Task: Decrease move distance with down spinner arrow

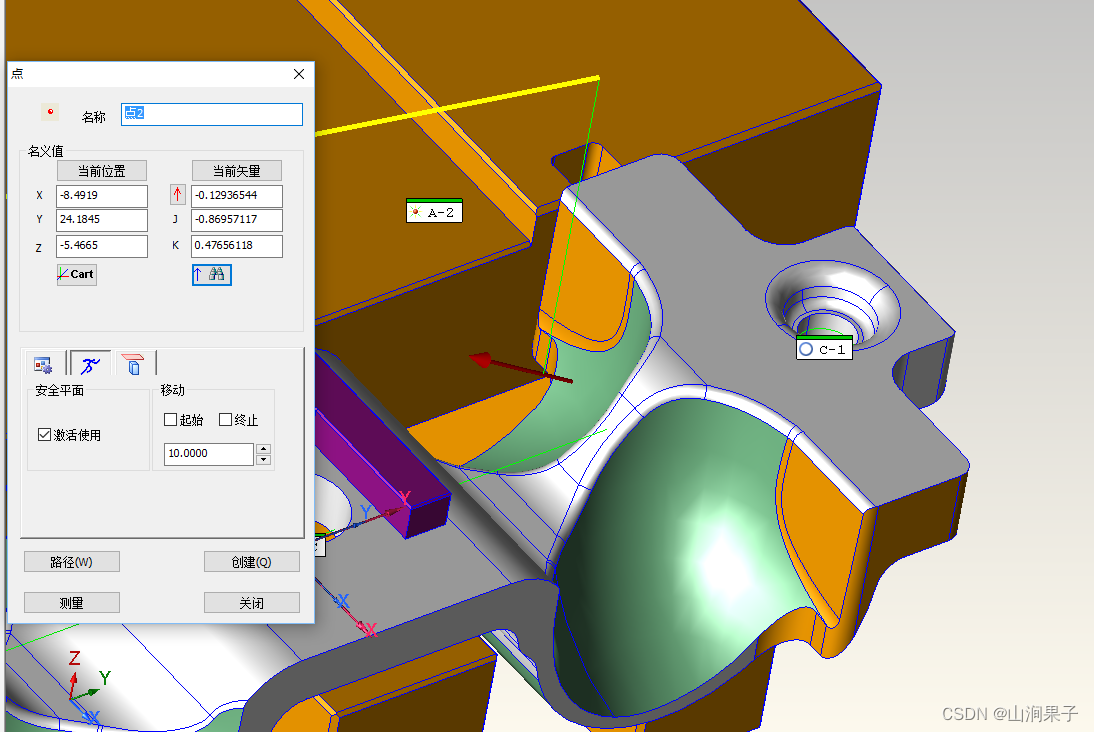Action: tap(264, 459)
